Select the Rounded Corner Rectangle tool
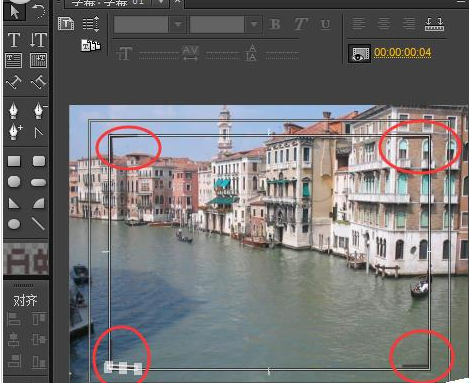 39,161
